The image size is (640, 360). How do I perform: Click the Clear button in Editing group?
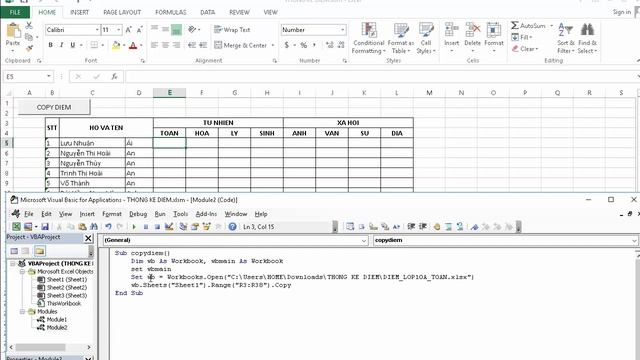tap(525, 49)
